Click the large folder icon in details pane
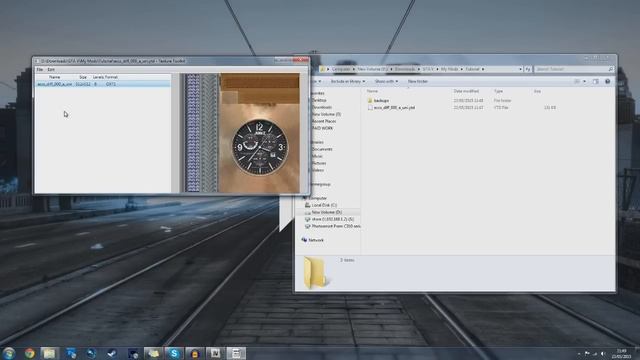640x360 pixels. pos(315,273)
